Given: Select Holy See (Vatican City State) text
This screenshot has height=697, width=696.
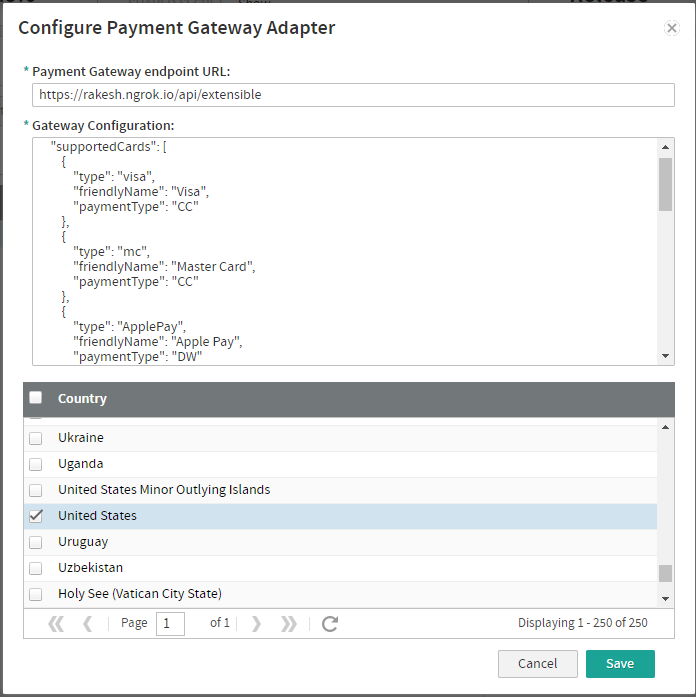Looking at the screenshot, I should (x=140, y=594).
